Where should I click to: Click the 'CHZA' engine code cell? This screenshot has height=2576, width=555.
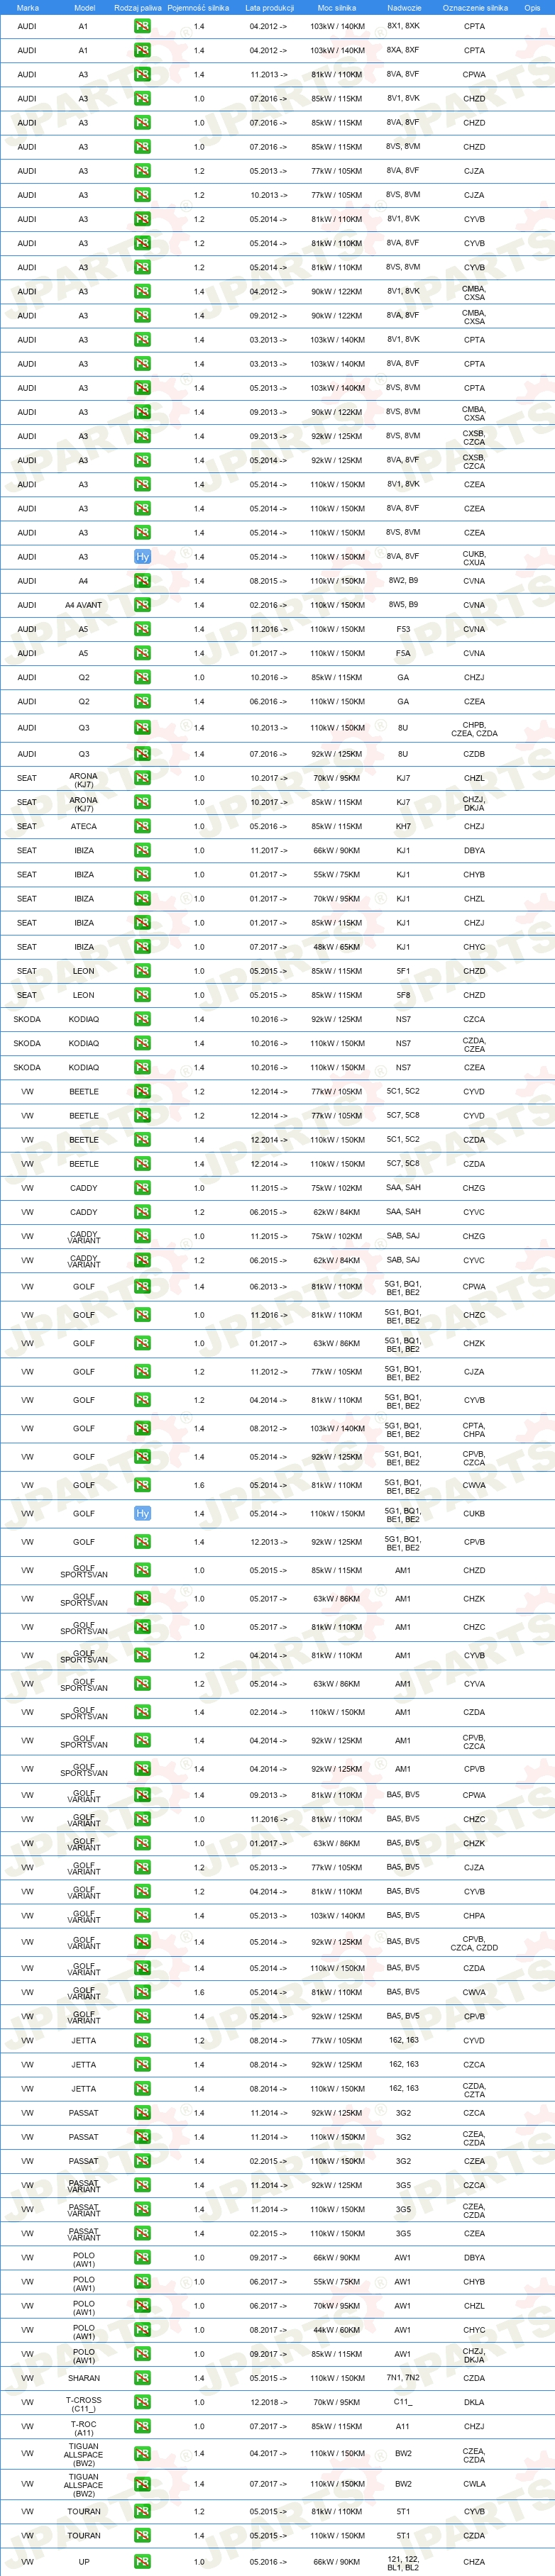[474, 2562]
